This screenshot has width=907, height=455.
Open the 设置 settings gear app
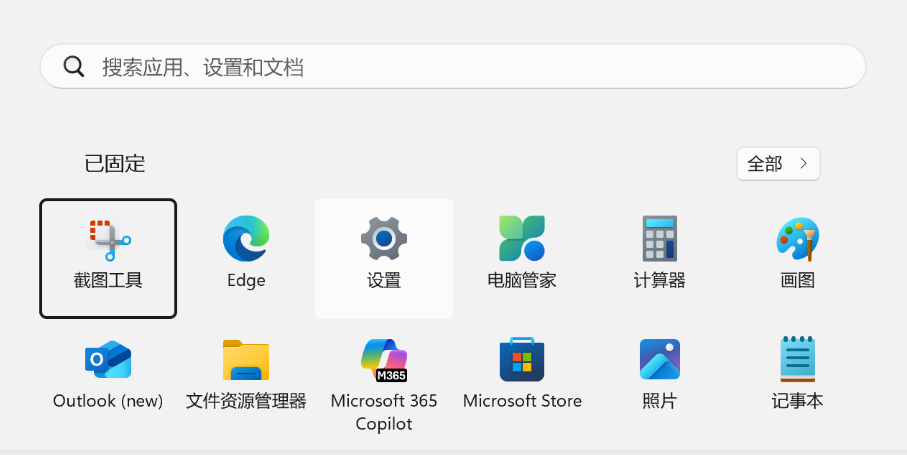point(384,258)
